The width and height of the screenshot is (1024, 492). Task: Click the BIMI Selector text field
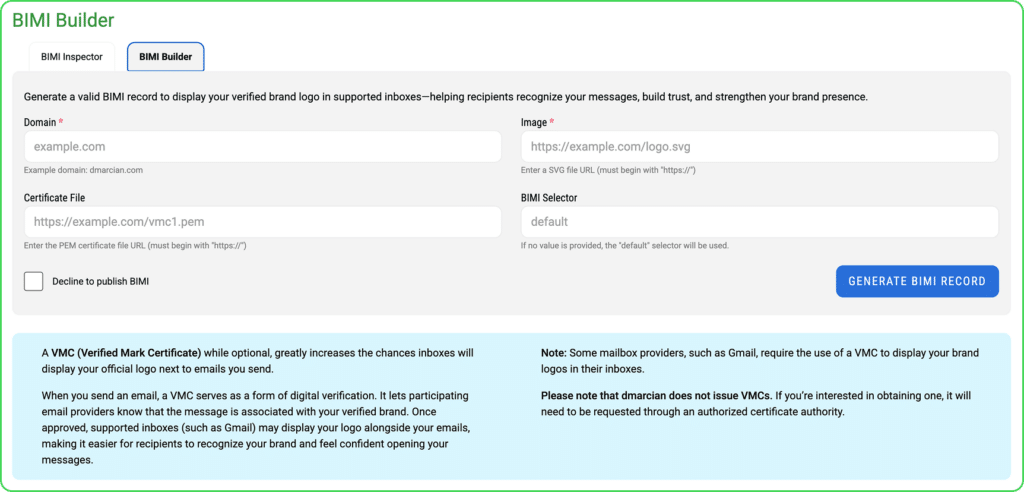pyautogui.click(x=760, y=221)
